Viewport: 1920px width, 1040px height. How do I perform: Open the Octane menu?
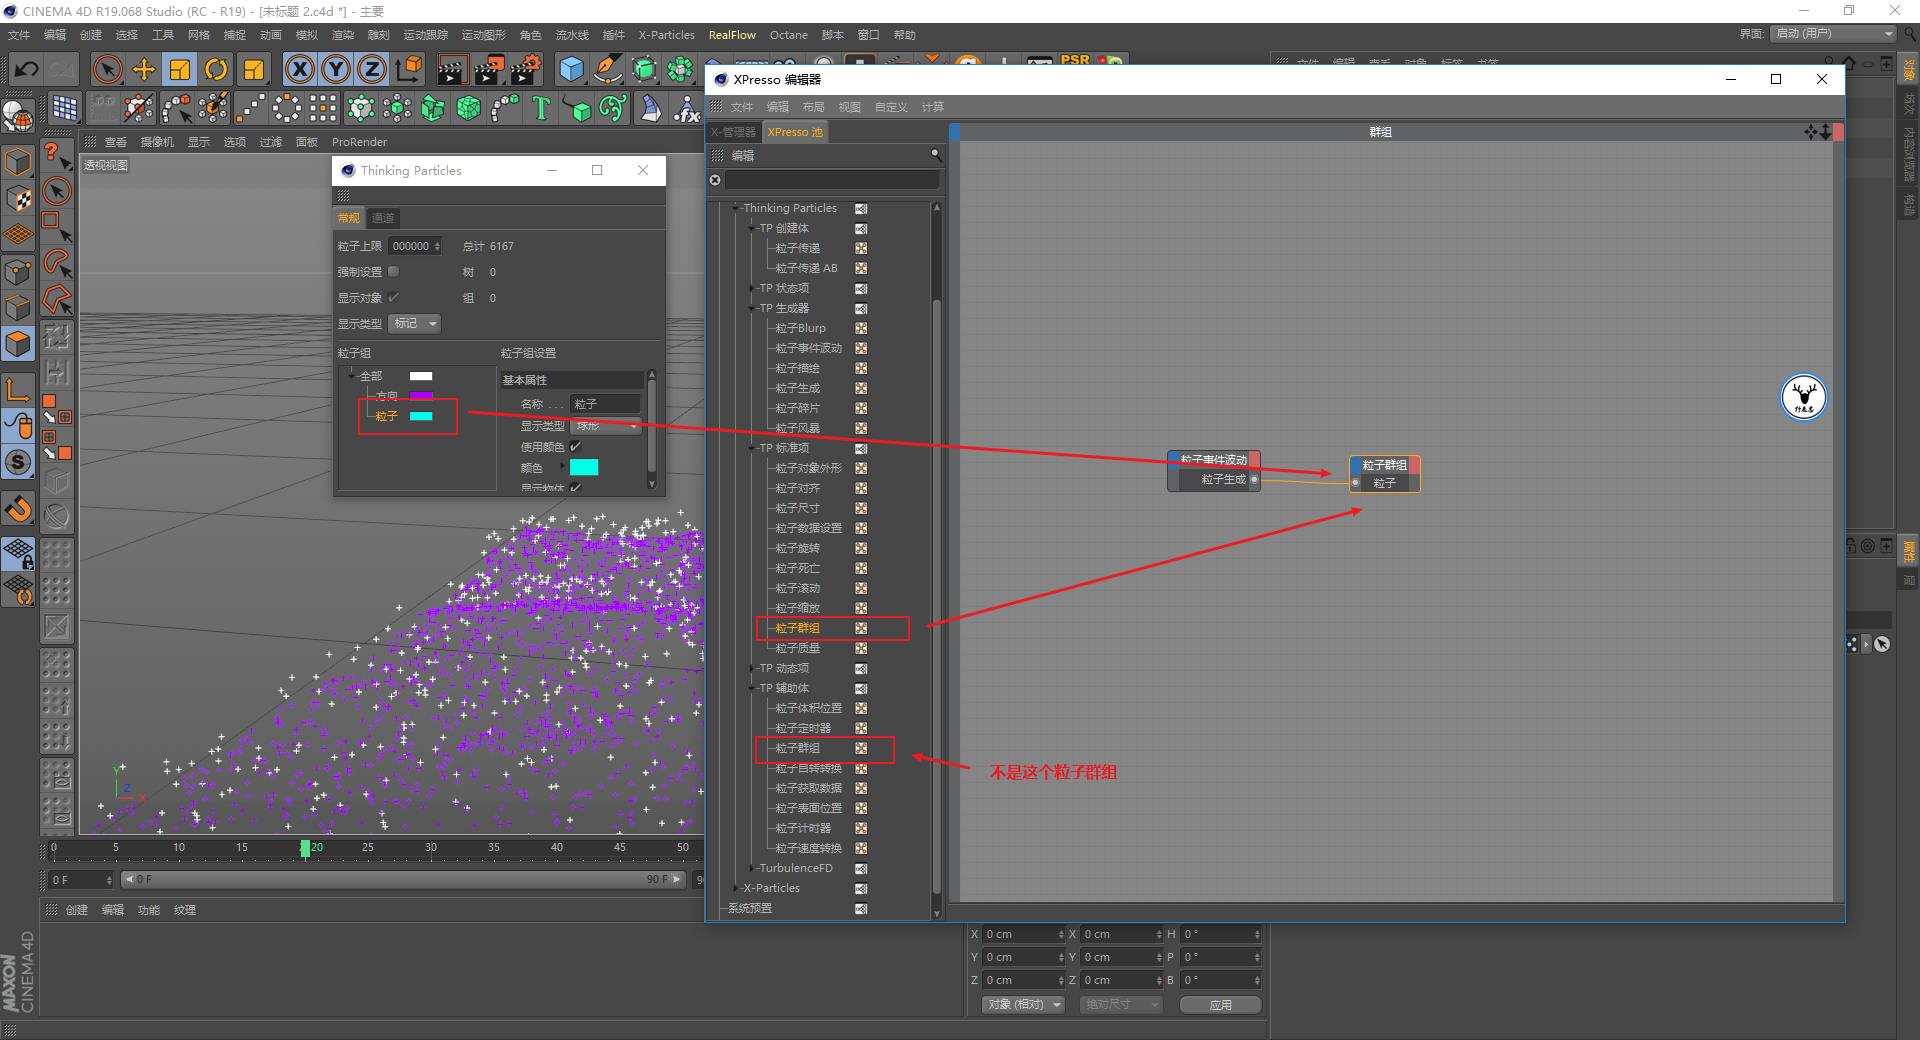click(x=788, y=35)
